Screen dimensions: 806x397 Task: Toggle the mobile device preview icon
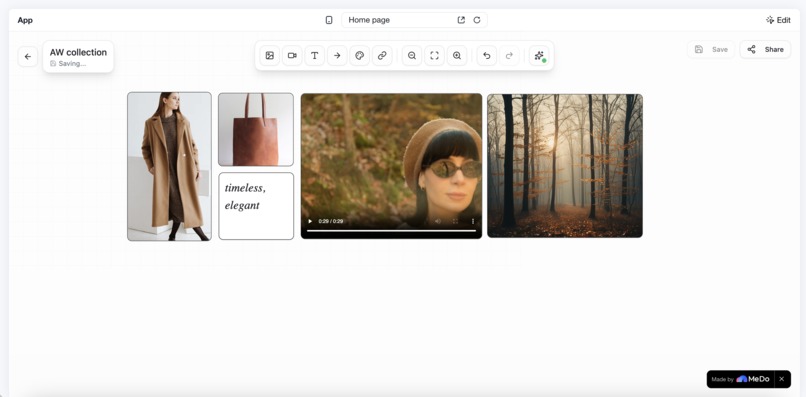(x=329, y=20)
